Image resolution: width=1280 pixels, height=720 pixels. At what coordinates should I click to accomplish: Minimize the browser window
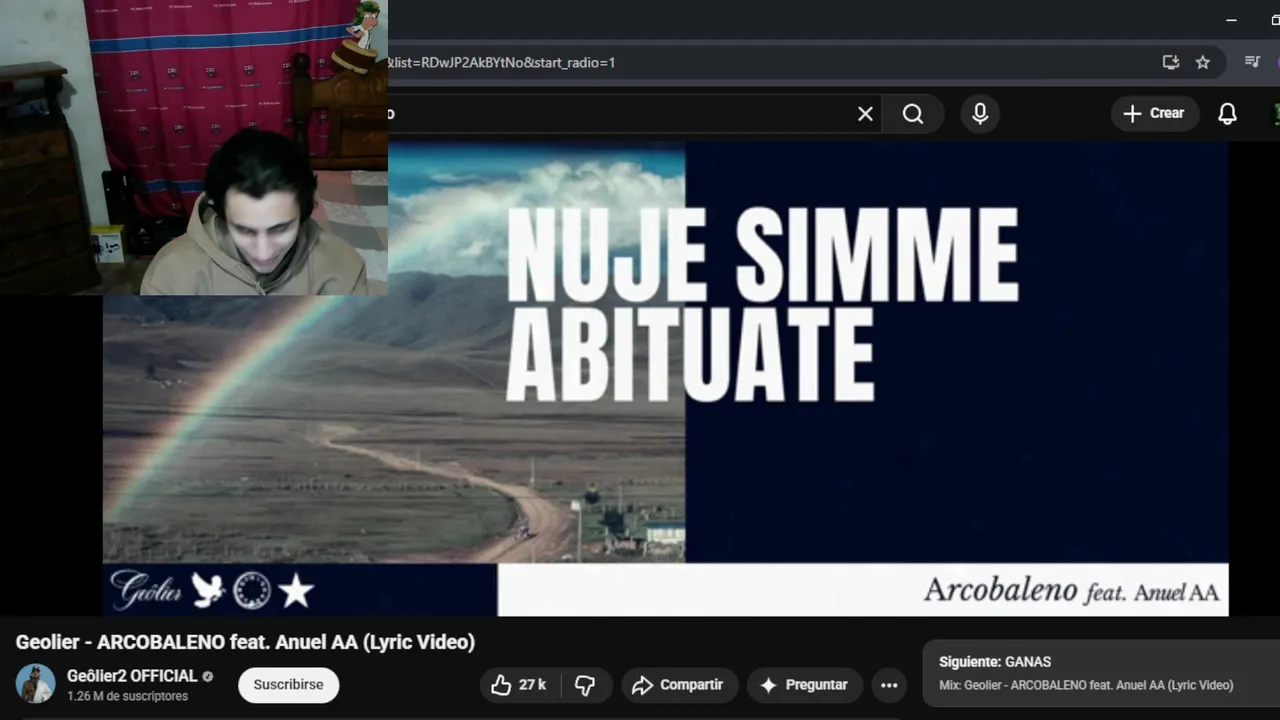1231,20
